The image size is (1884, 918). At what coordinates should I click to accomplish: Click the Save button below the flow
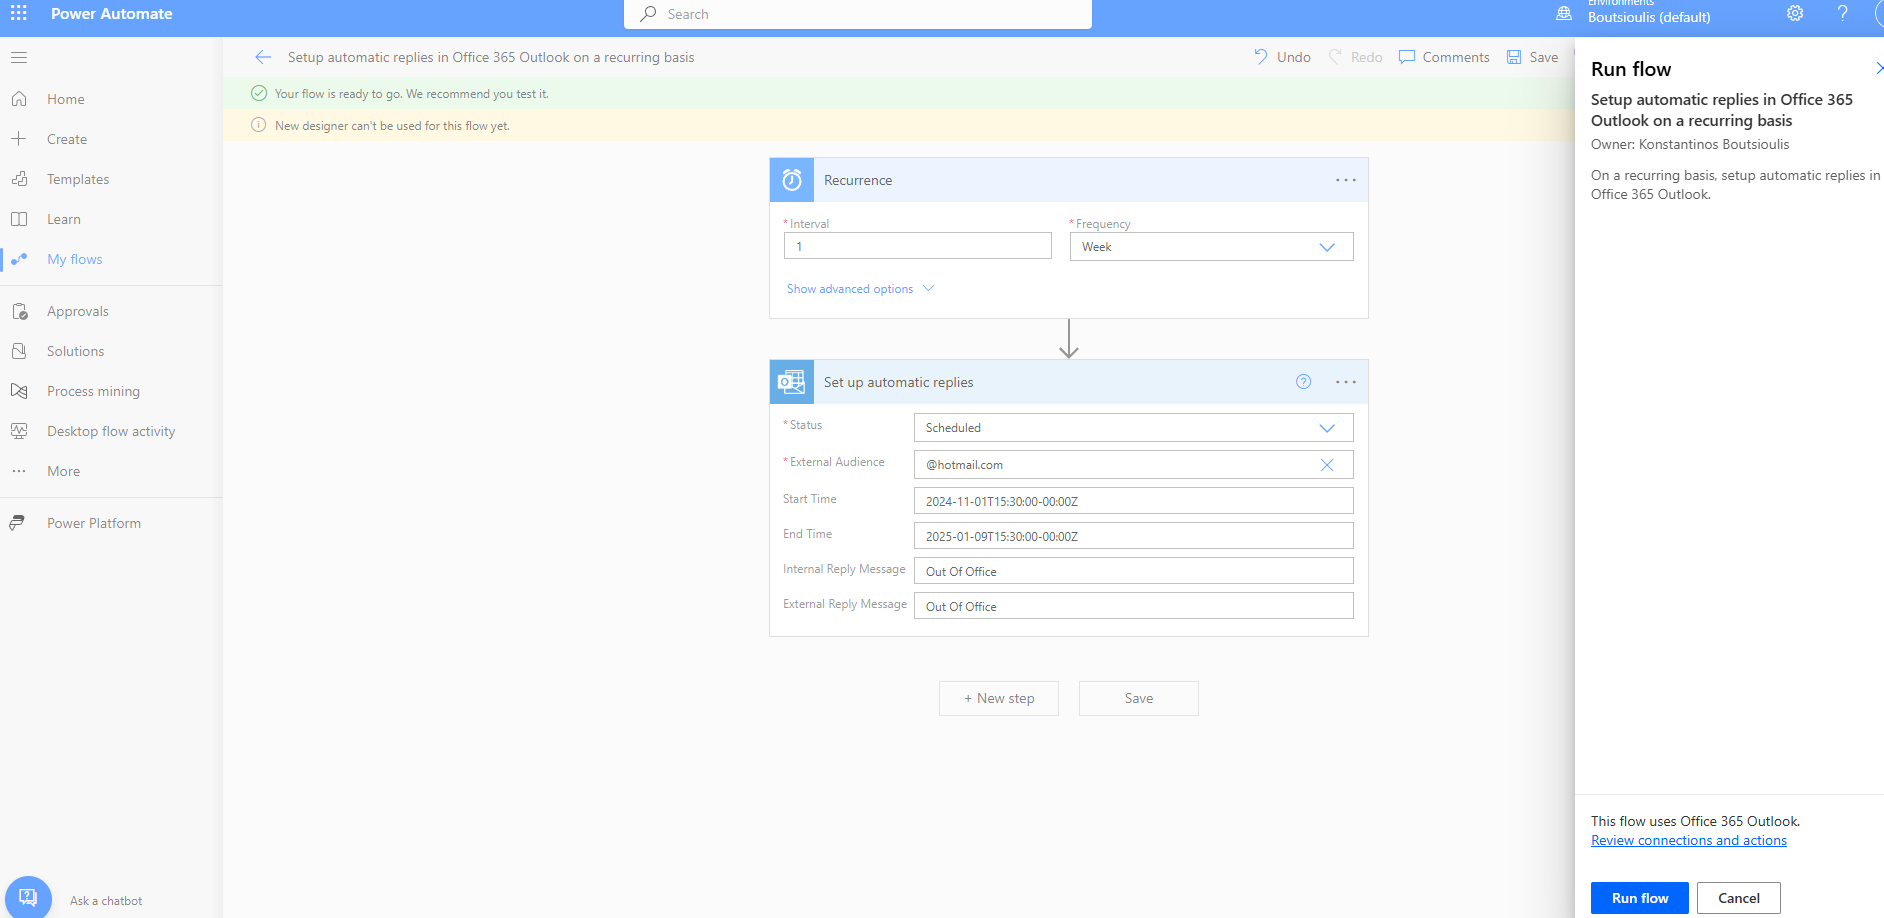(1139, 699)
